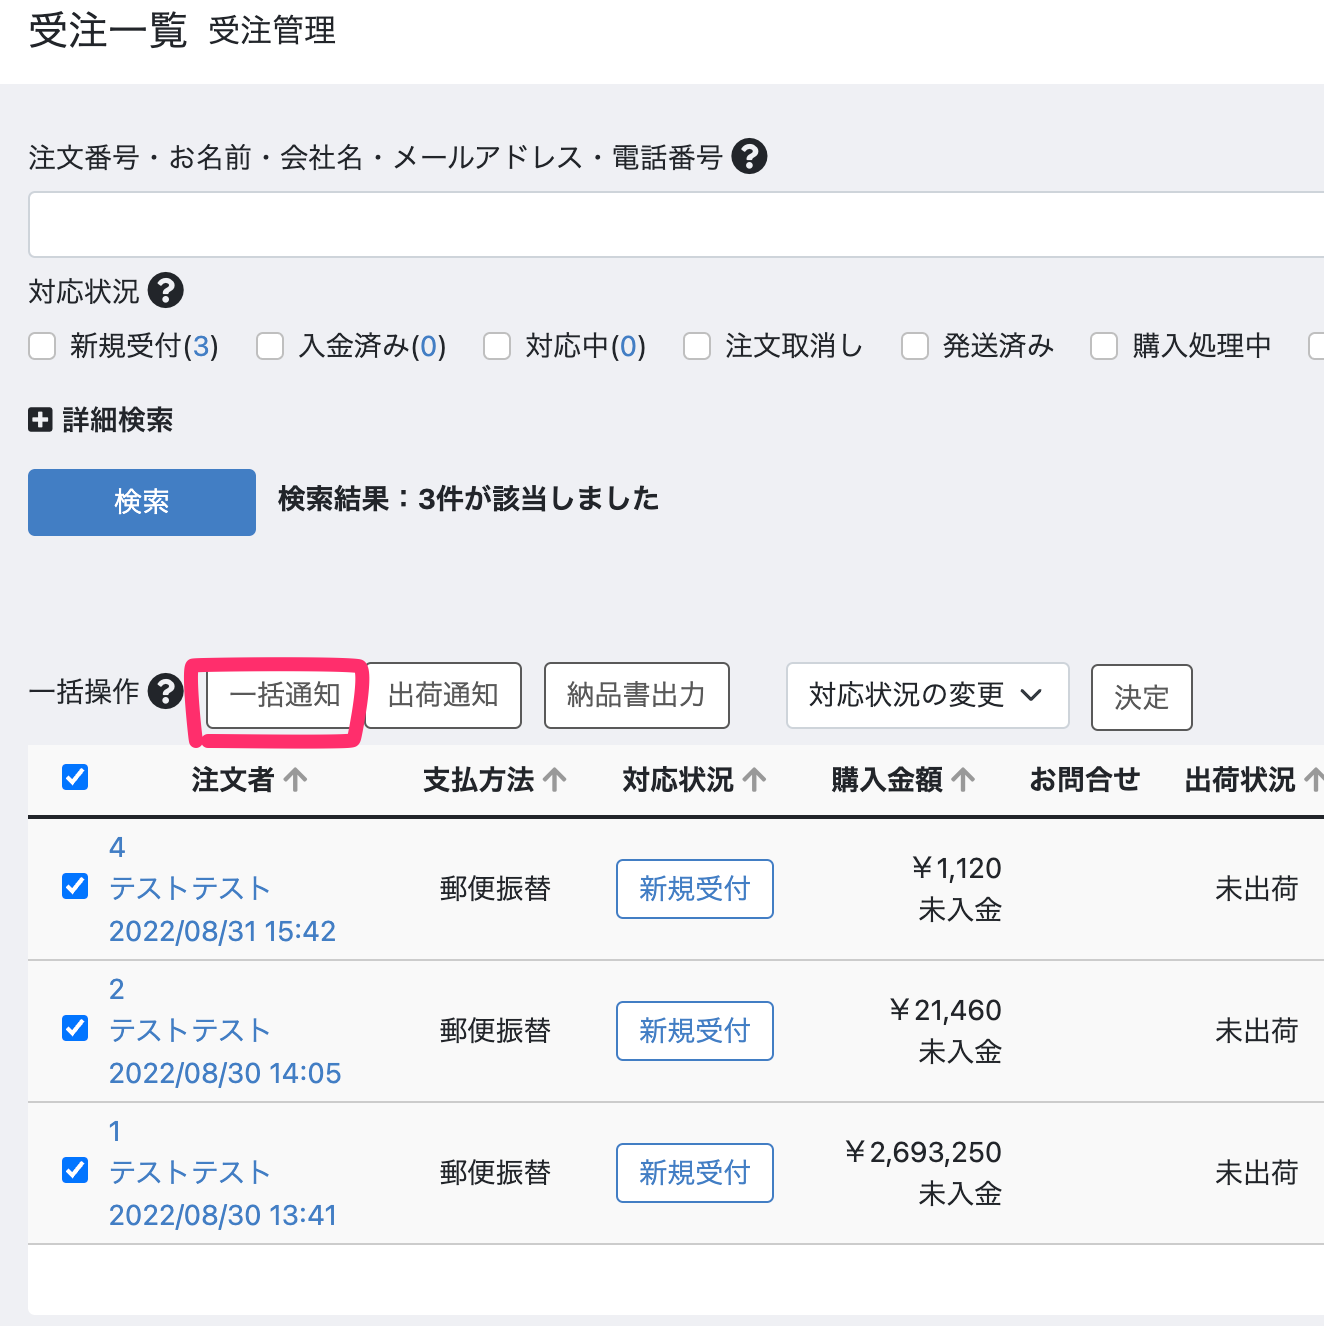Click 検索結果 3件が該当しました text
The width and height of the screenshot is (1324, 1326).
click(468, 499)
